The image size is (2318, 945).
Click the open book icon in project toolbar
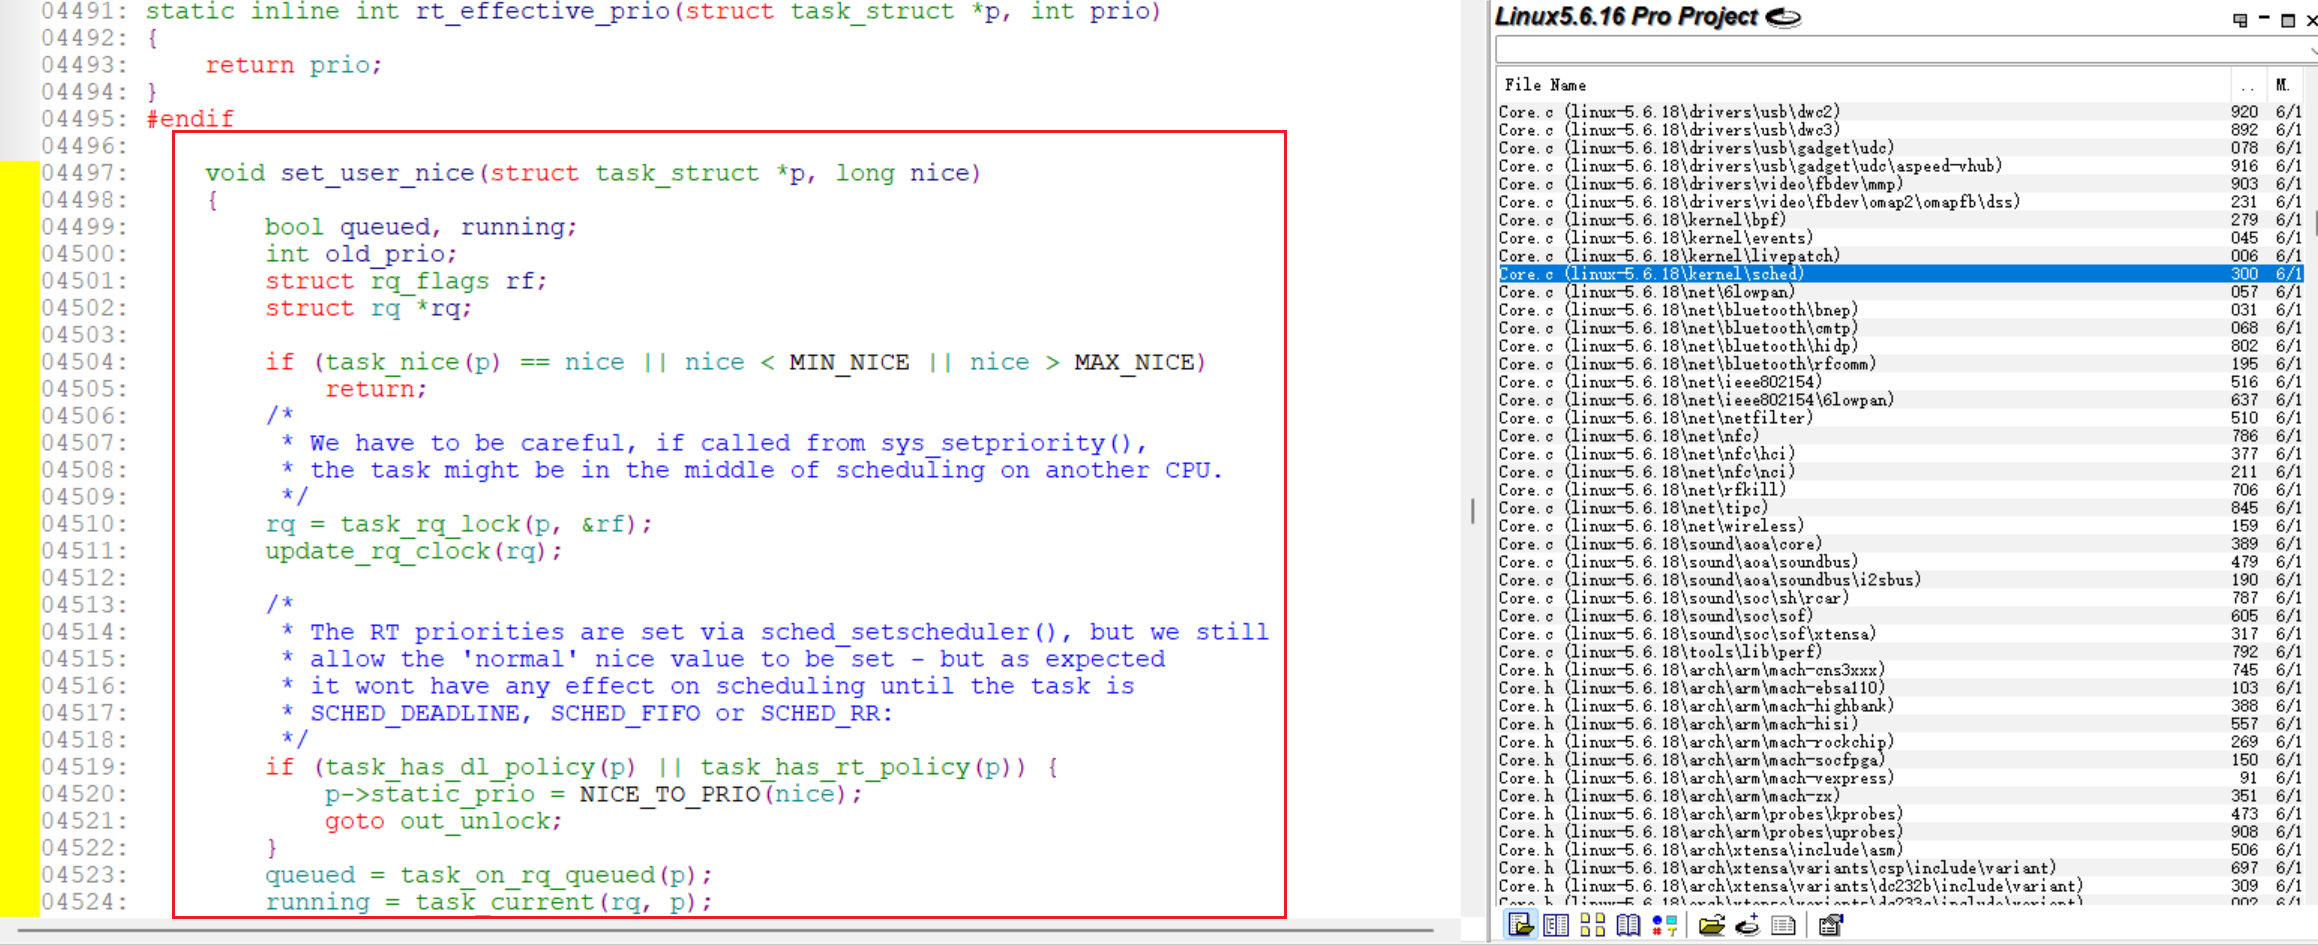(1628, 925)
